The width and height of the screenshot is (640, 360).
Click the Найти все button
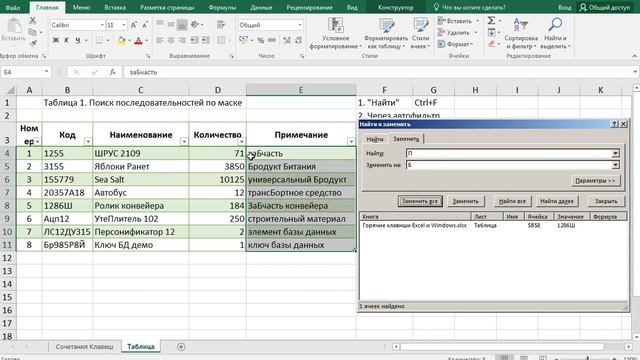pos(512,201)
